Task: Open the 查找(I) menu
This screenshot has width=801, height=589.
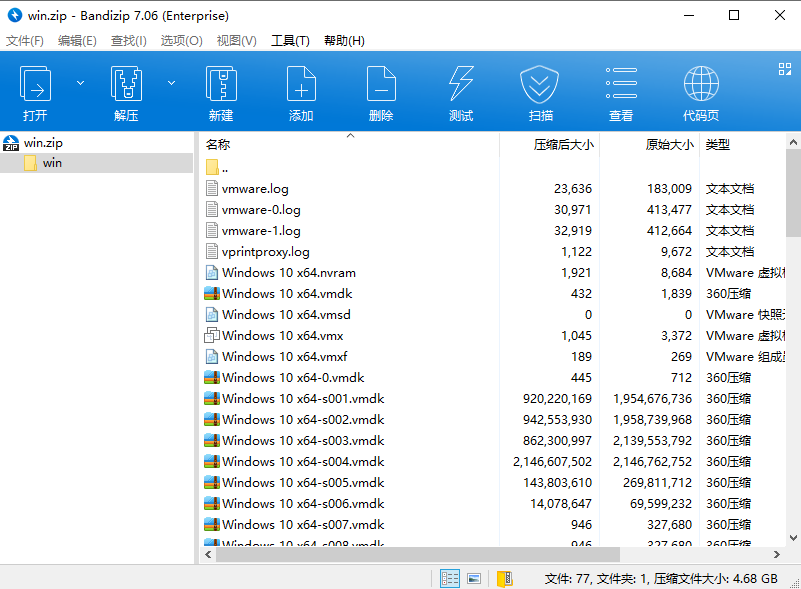Action: pyautogui.click(x=129, y=40)
